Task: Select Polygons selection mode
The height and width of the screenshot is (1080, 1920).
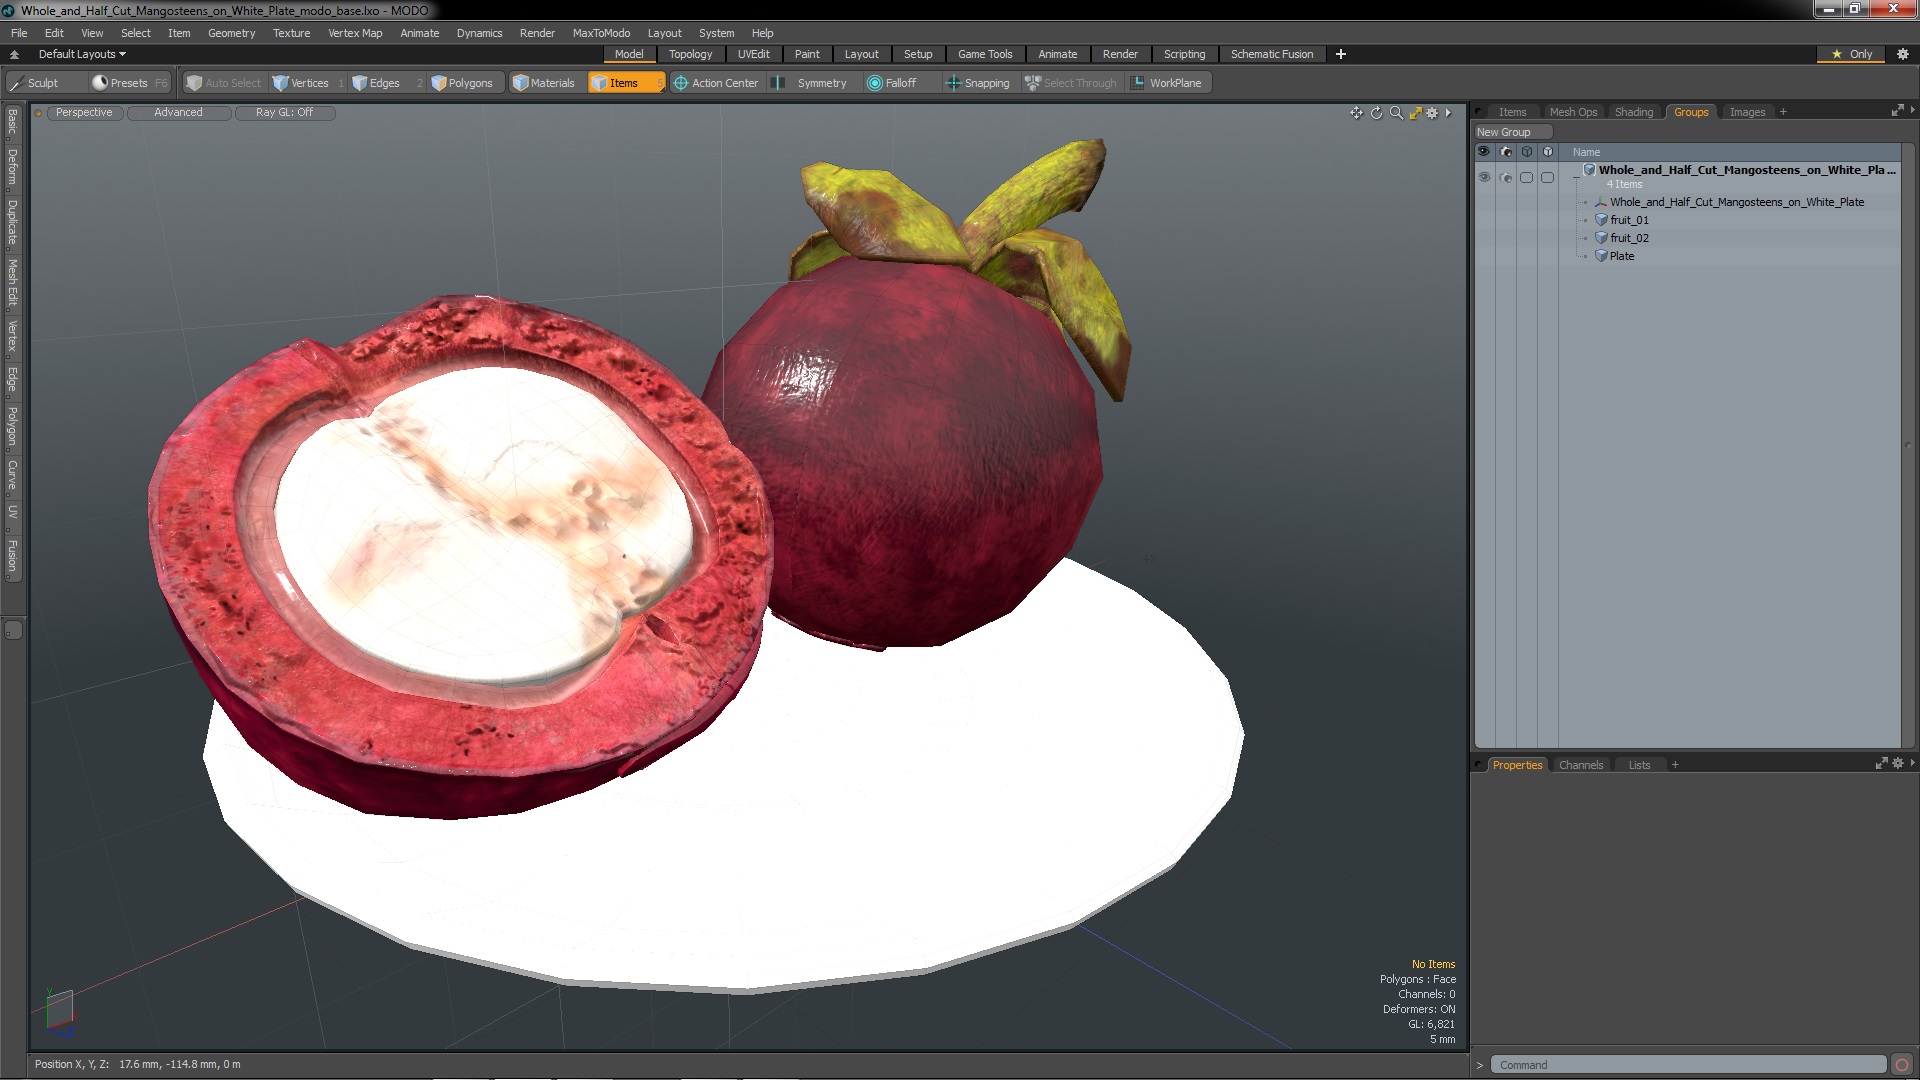Action: pyautogui.click(x=462, y=83)
